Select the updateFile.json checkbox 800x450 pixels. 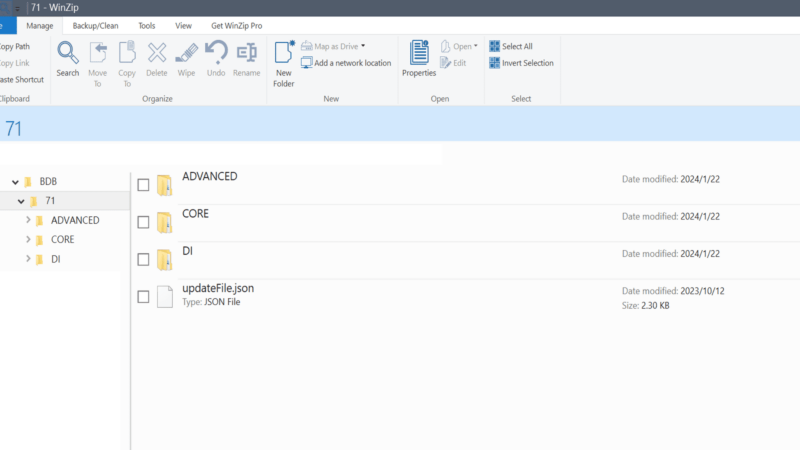pyautogui.click(x=143, y=296)
